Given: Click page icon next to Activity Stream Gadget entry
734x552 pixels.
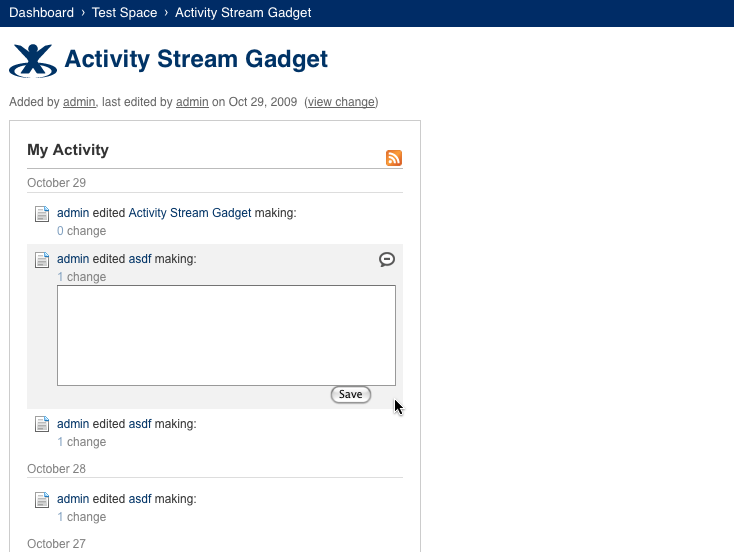Looking at the screenshot, I should [x=42, y=214].
